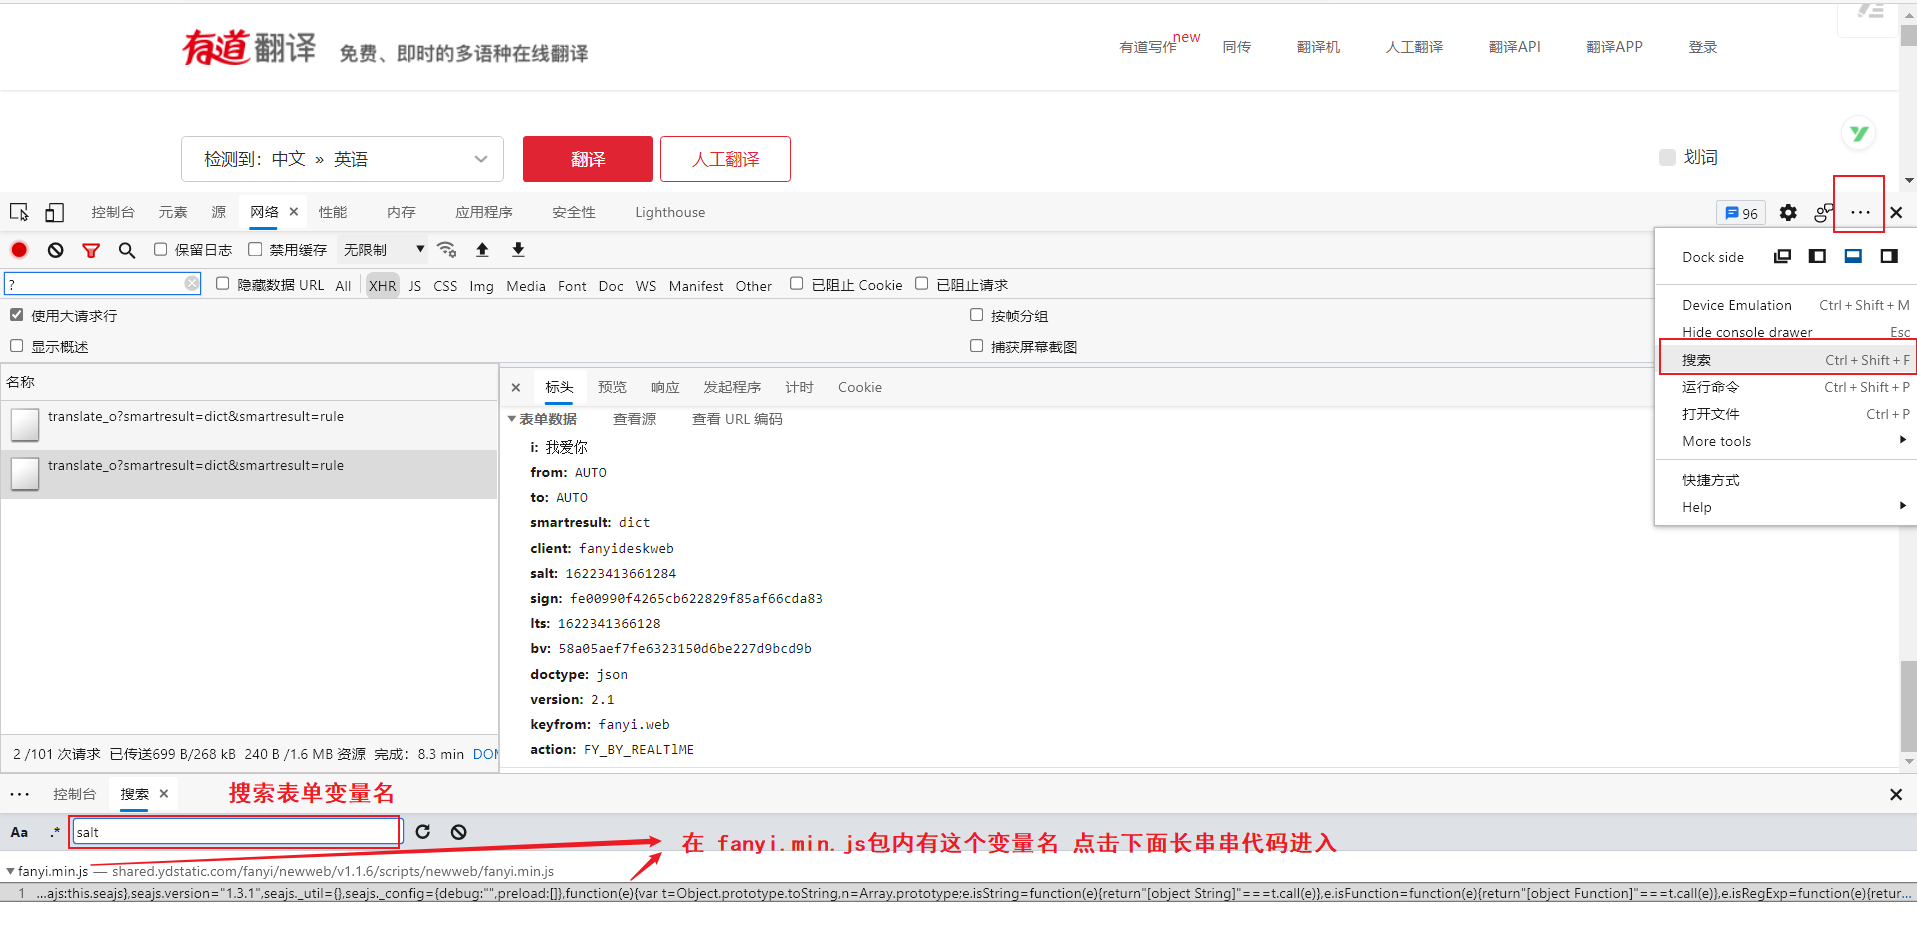Open DevTools settings gear icon
Viewport: 1917px width, 950px height.
(x=1788, y=213)
